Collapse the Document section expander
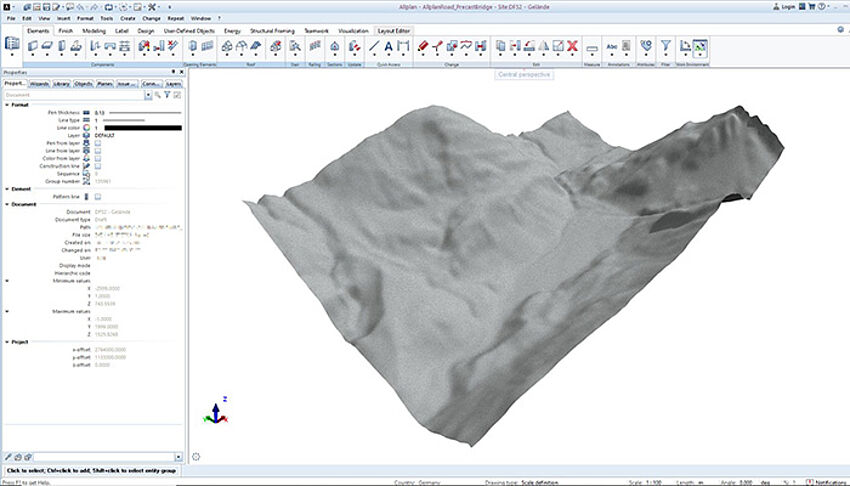The width and height of the screenshot is (850, 486). pos(6,204)
